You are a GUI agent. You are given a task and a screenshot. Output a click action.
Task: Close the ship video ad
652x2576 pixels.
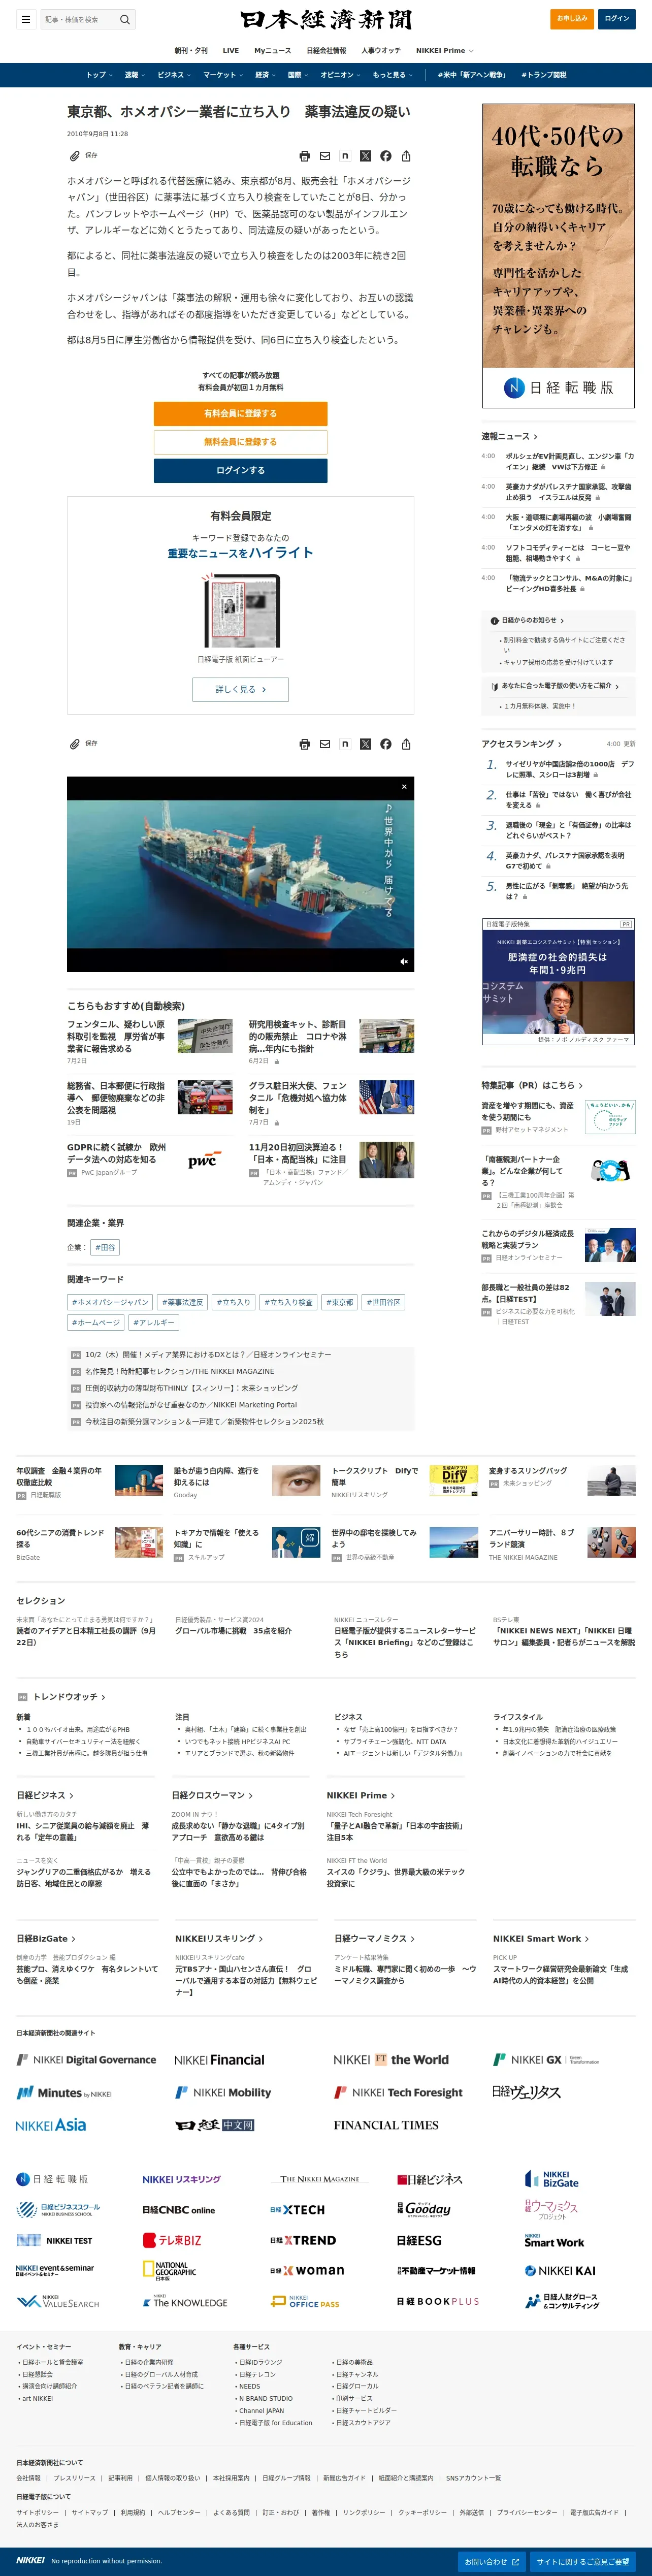pyautogui.click(x=404, y=787)
